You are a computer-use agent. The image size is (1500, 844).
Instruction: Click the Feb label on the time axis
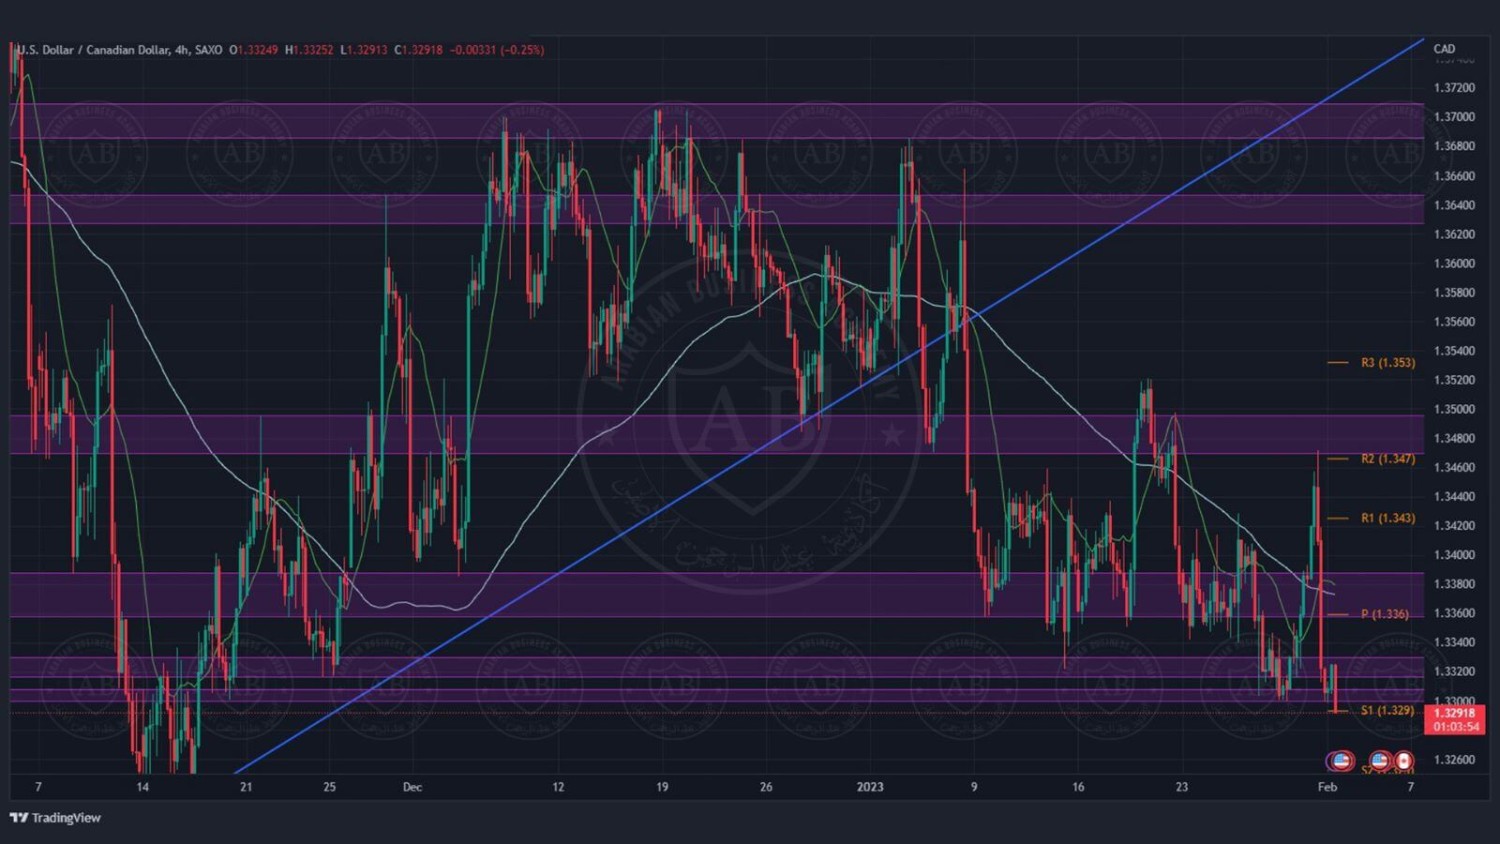[x=1327, y=787]
